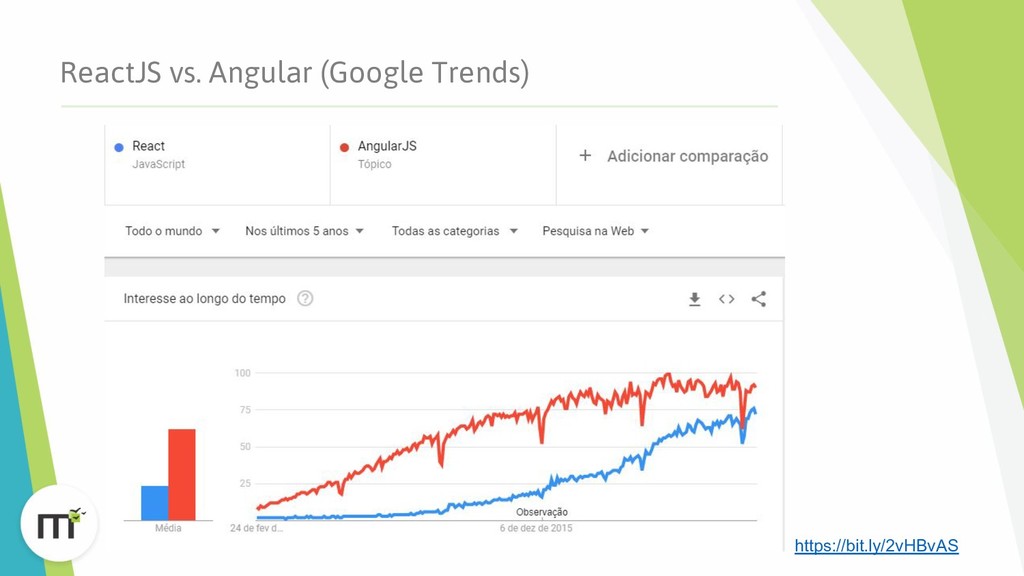Expand the Todo o mundo region dropdown
This screenshot has height=576, width=1024.
click(x=172, y=231)
